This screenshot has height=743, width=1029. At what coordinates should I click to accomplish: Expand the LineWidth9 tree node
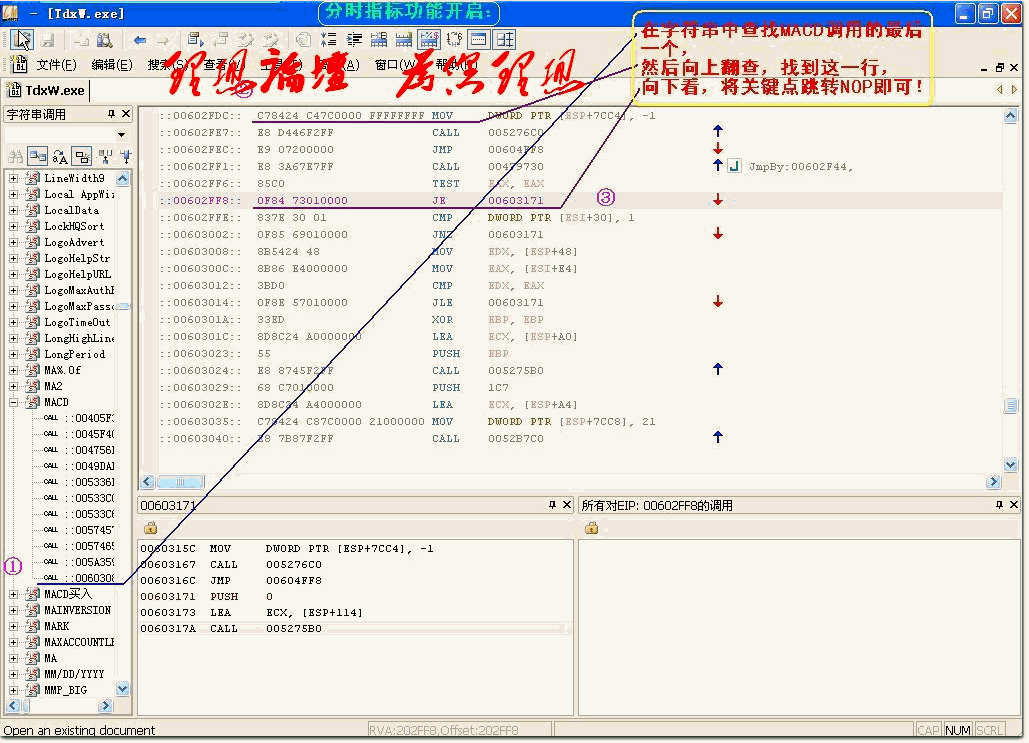(13, 178)
